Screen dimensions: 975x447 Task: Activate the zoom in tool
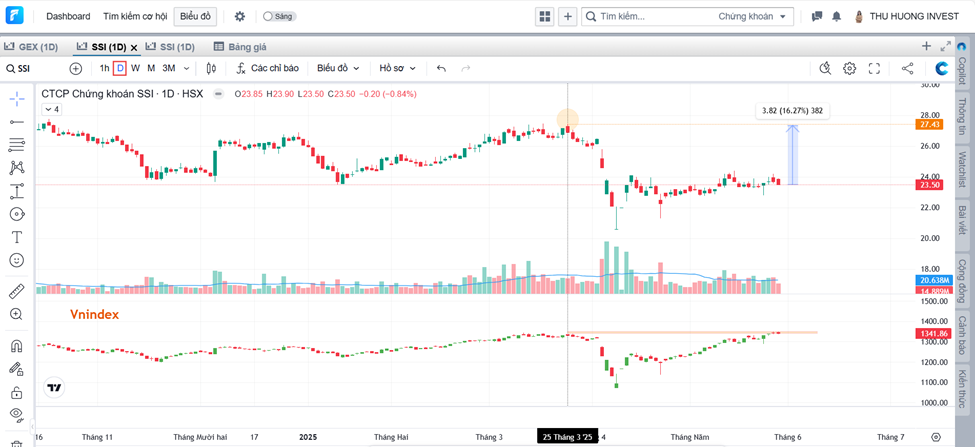pos(17,314)
